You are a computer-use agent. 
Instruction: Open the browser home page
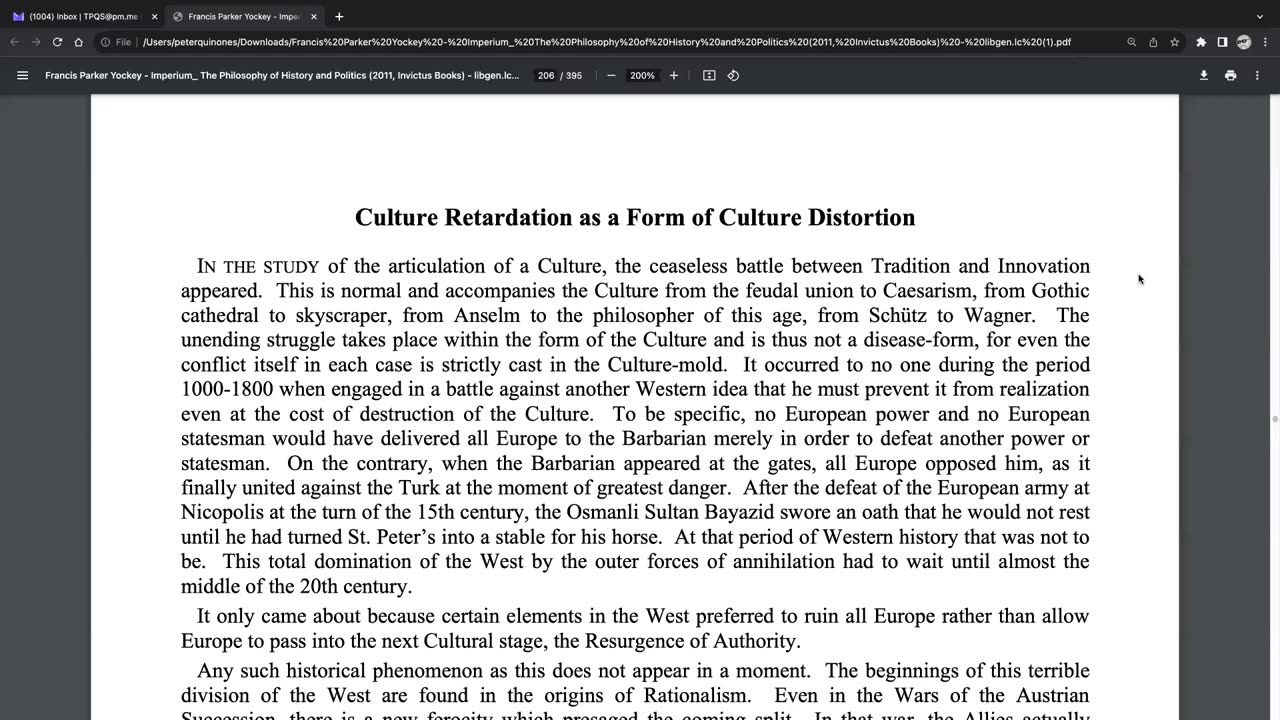(78, 42)
